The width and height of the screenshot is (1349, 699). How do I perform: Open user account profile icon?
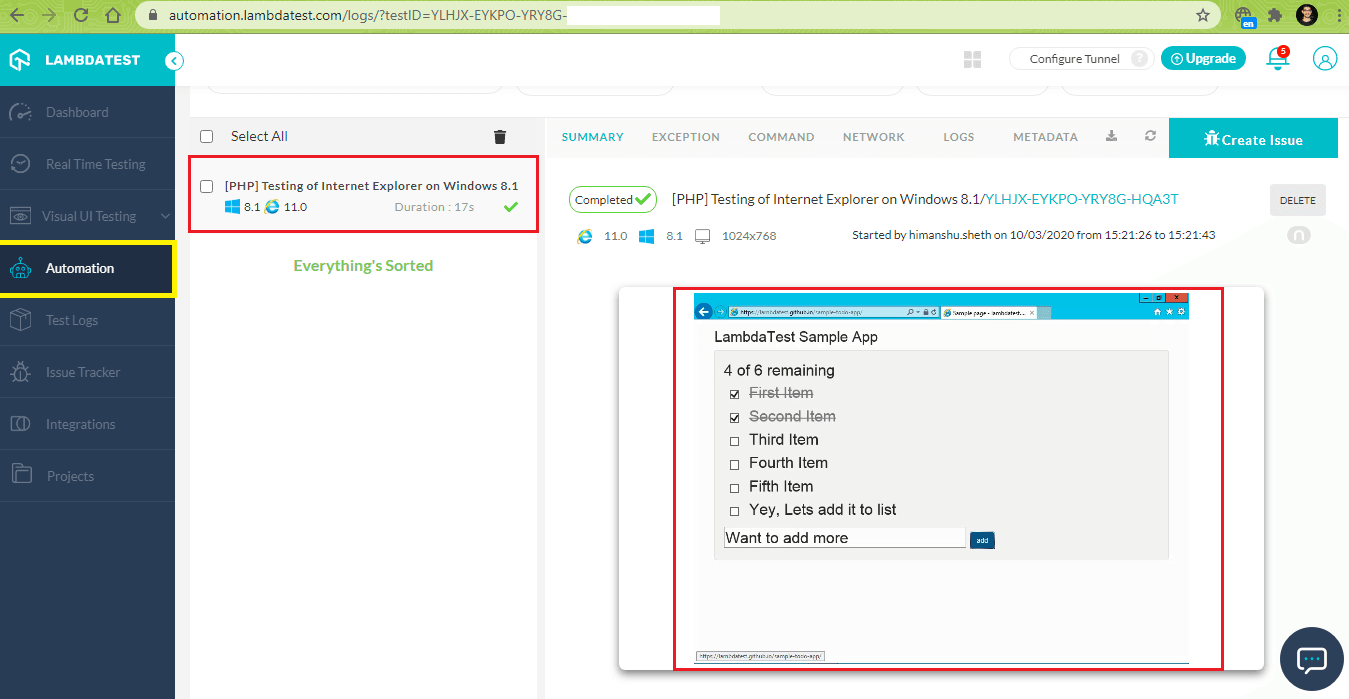pyautogui.click(x=1325, y=59)
